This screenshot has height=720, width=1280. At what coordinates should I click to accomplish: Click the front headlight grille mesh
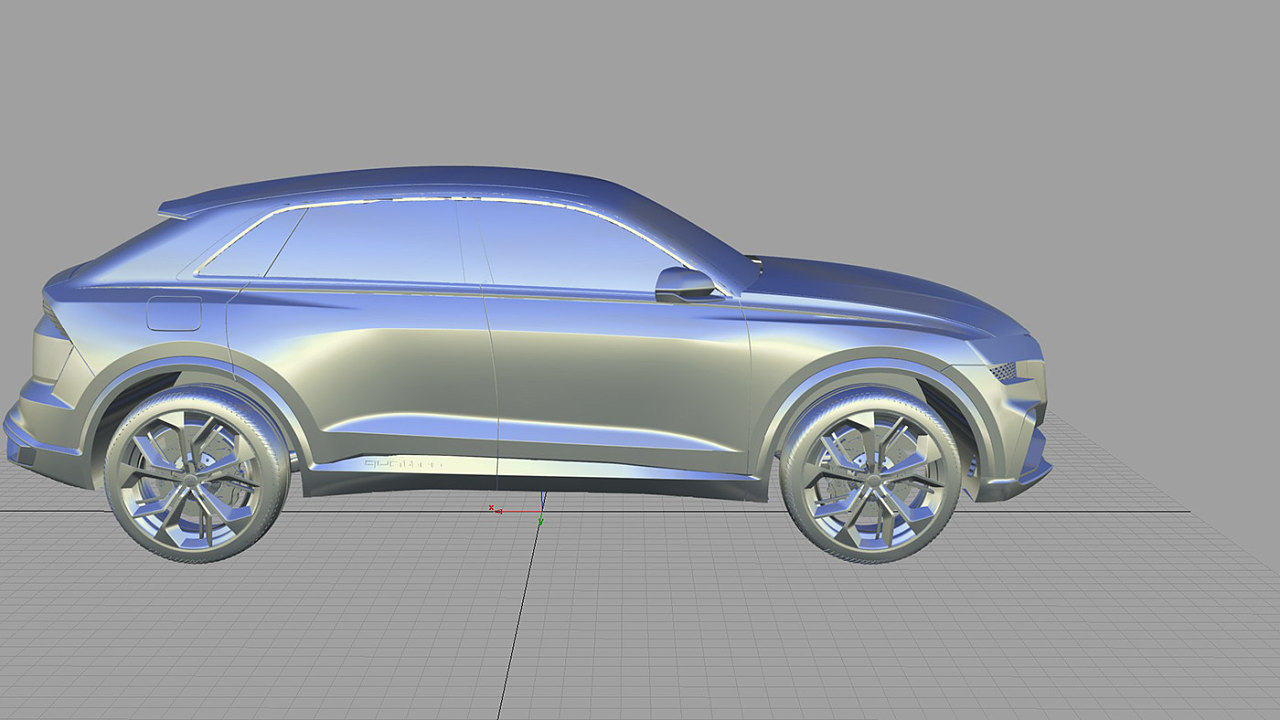pos(1003,371)
